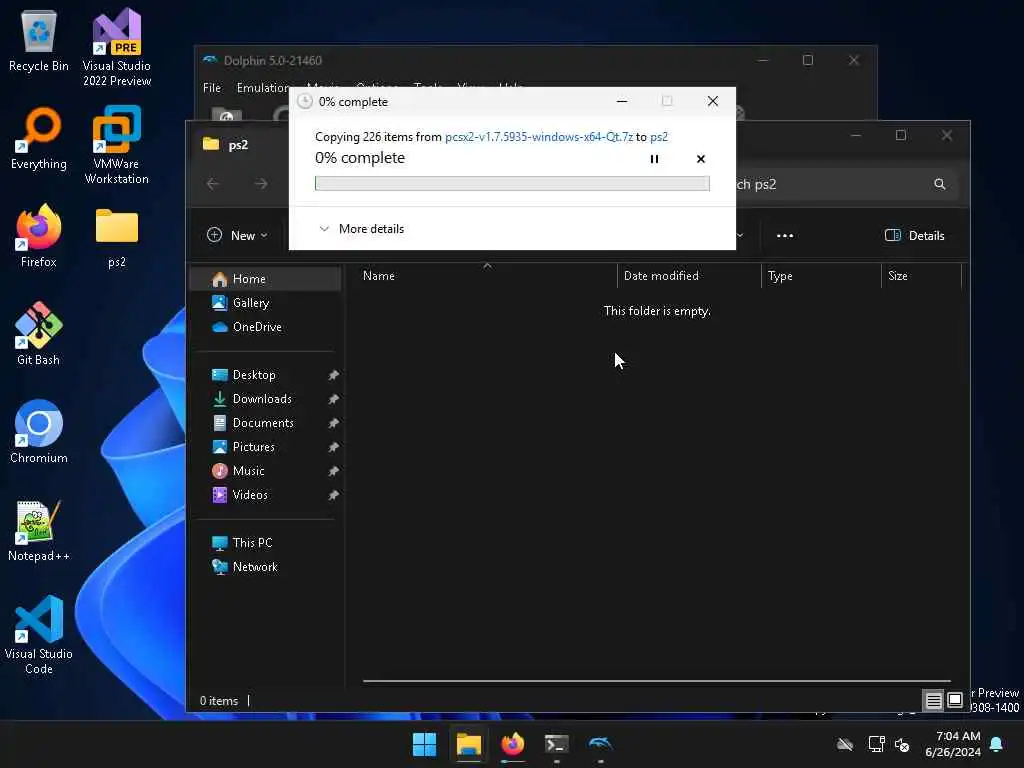Go forward using Explorer's forward arrow
This screenshot has width=1024, height=768.
point(261,184)
